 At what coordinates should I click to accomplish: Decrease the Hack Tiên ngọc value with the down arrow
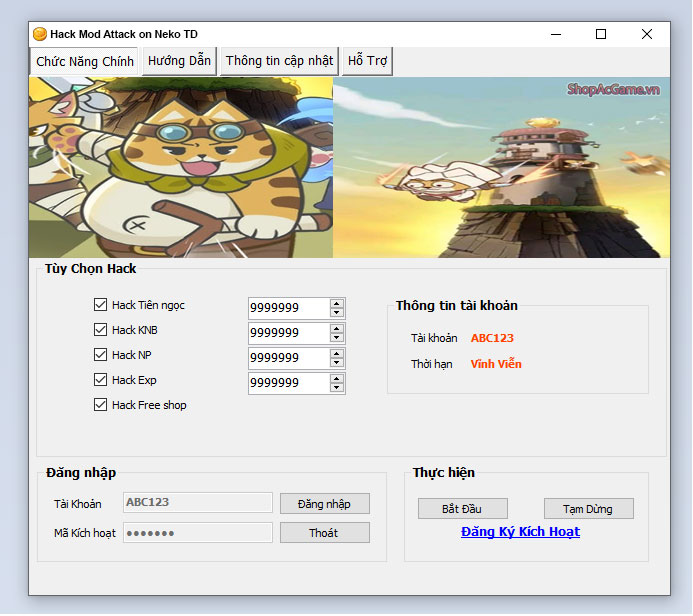click(337, 312)
